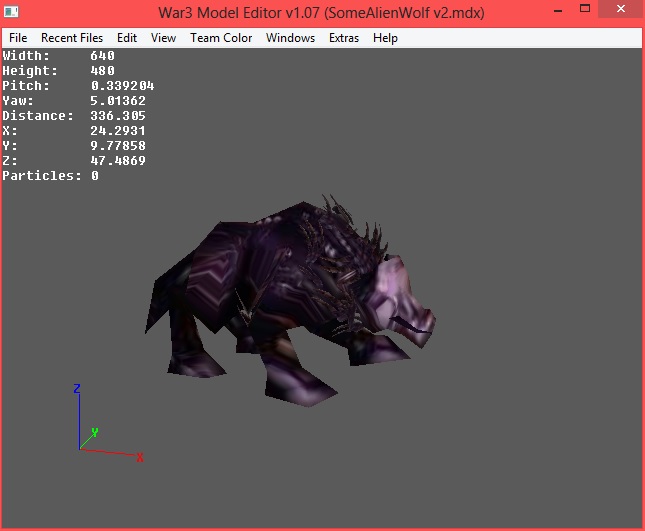This screenshot has height=531, width=645.
Task: Open the File menu
Action: [18, 38]
